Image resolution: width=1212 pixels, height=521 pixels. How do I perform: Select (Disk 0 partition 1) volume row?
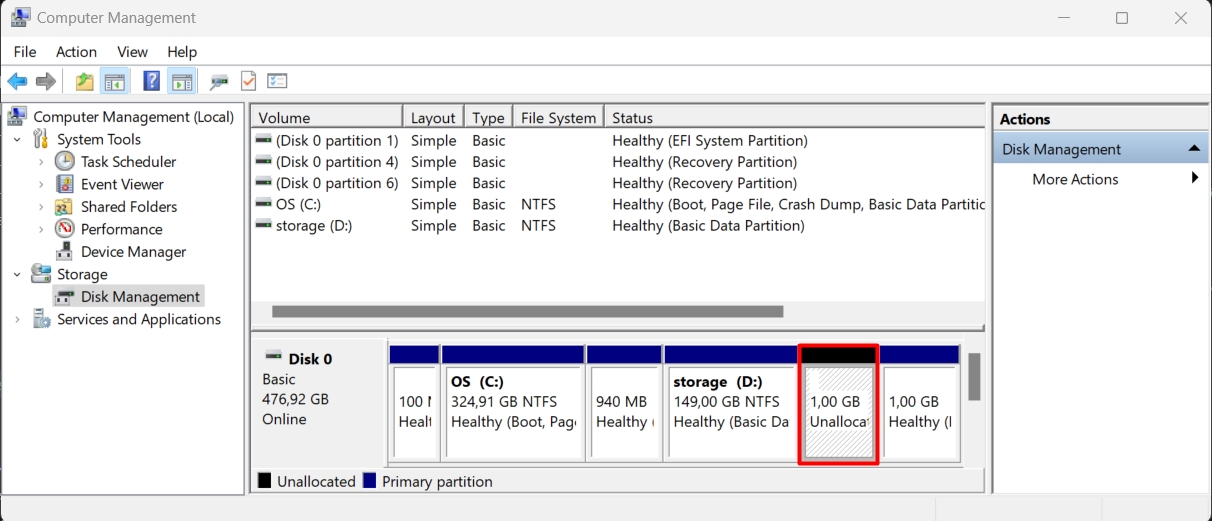618,140
